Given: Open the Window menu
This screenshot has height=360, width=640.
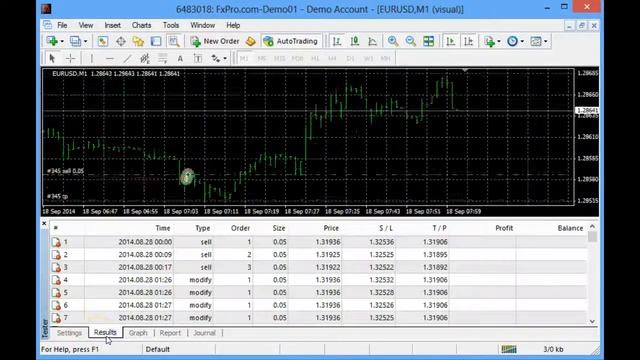Looking at the screenshot, I should pos(202,25).
